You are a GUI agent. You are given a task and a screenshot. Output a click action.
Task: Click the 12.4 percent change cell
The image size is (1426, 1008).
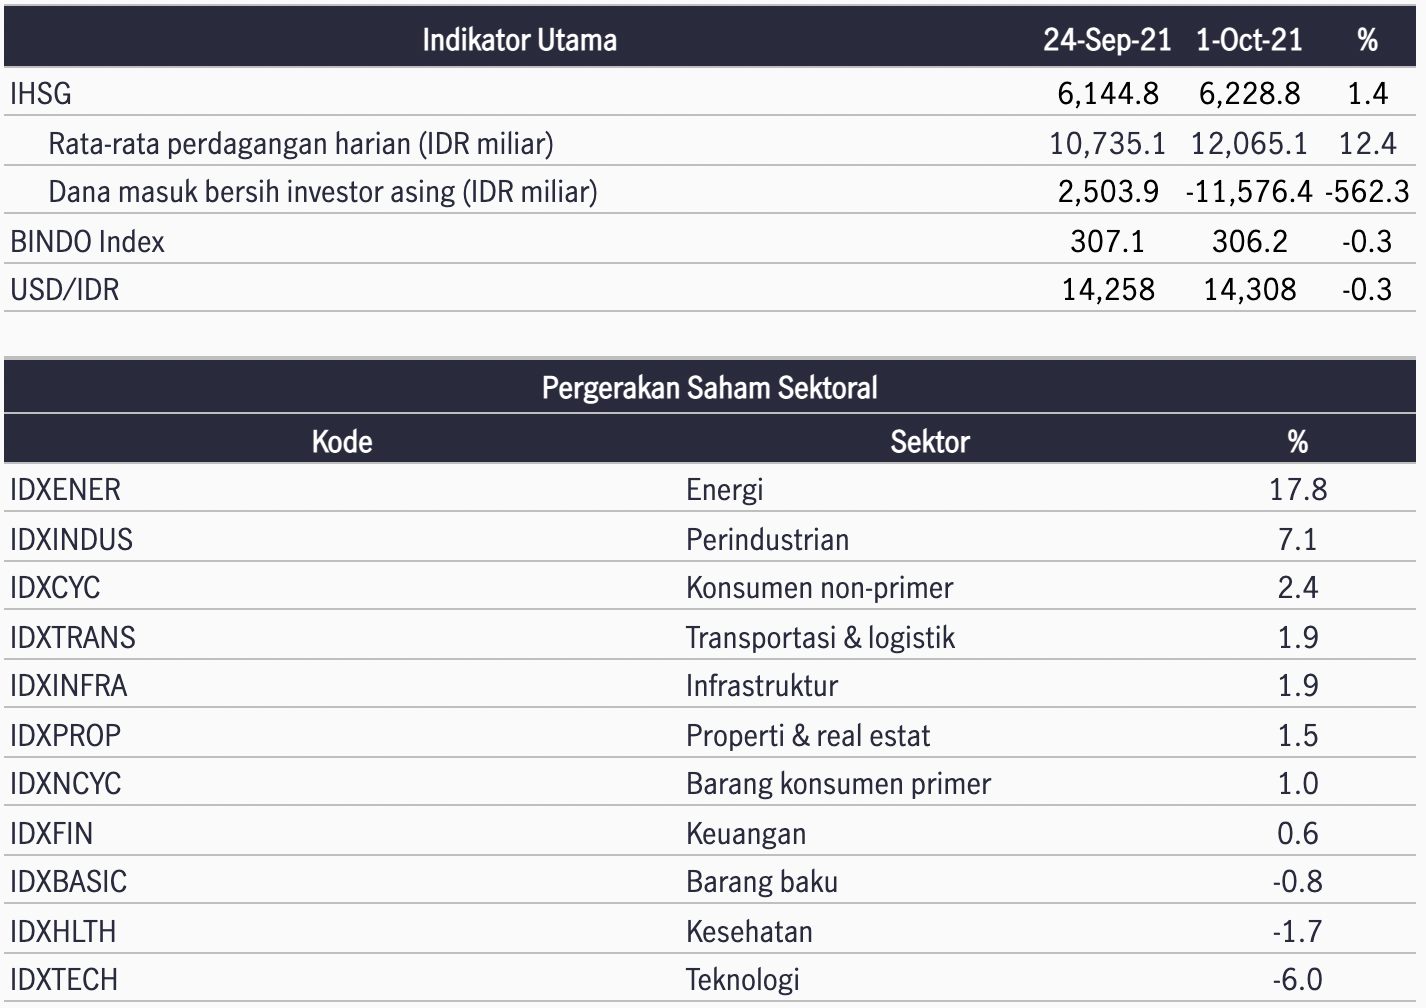coord(1368,144)
